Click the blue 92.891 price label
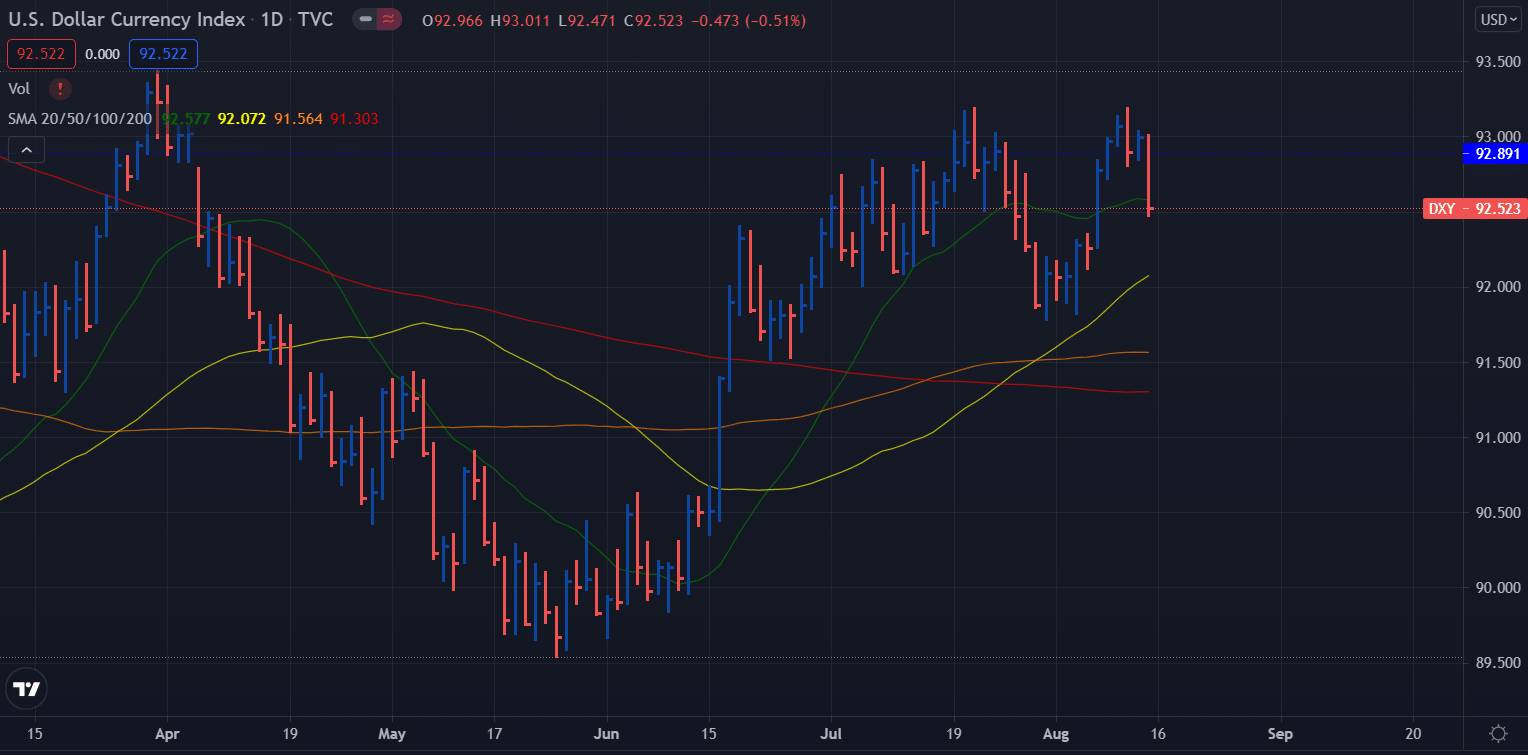This screenshot has width=1528, height=755. pos(1494,154)
